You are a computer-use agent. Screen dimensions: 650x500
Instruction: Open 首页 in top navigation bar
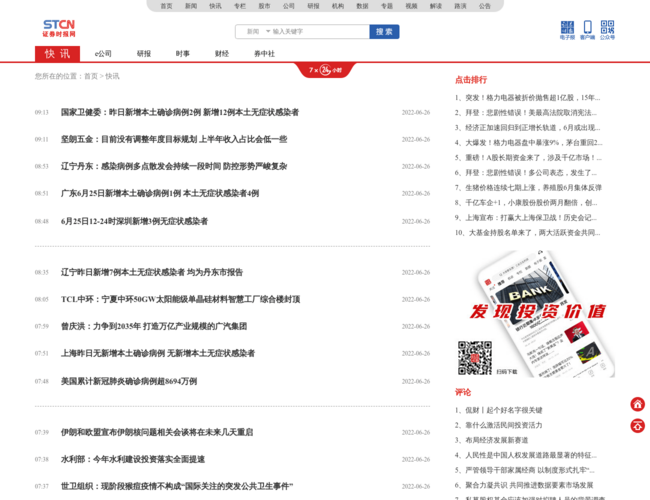[166, 6]
